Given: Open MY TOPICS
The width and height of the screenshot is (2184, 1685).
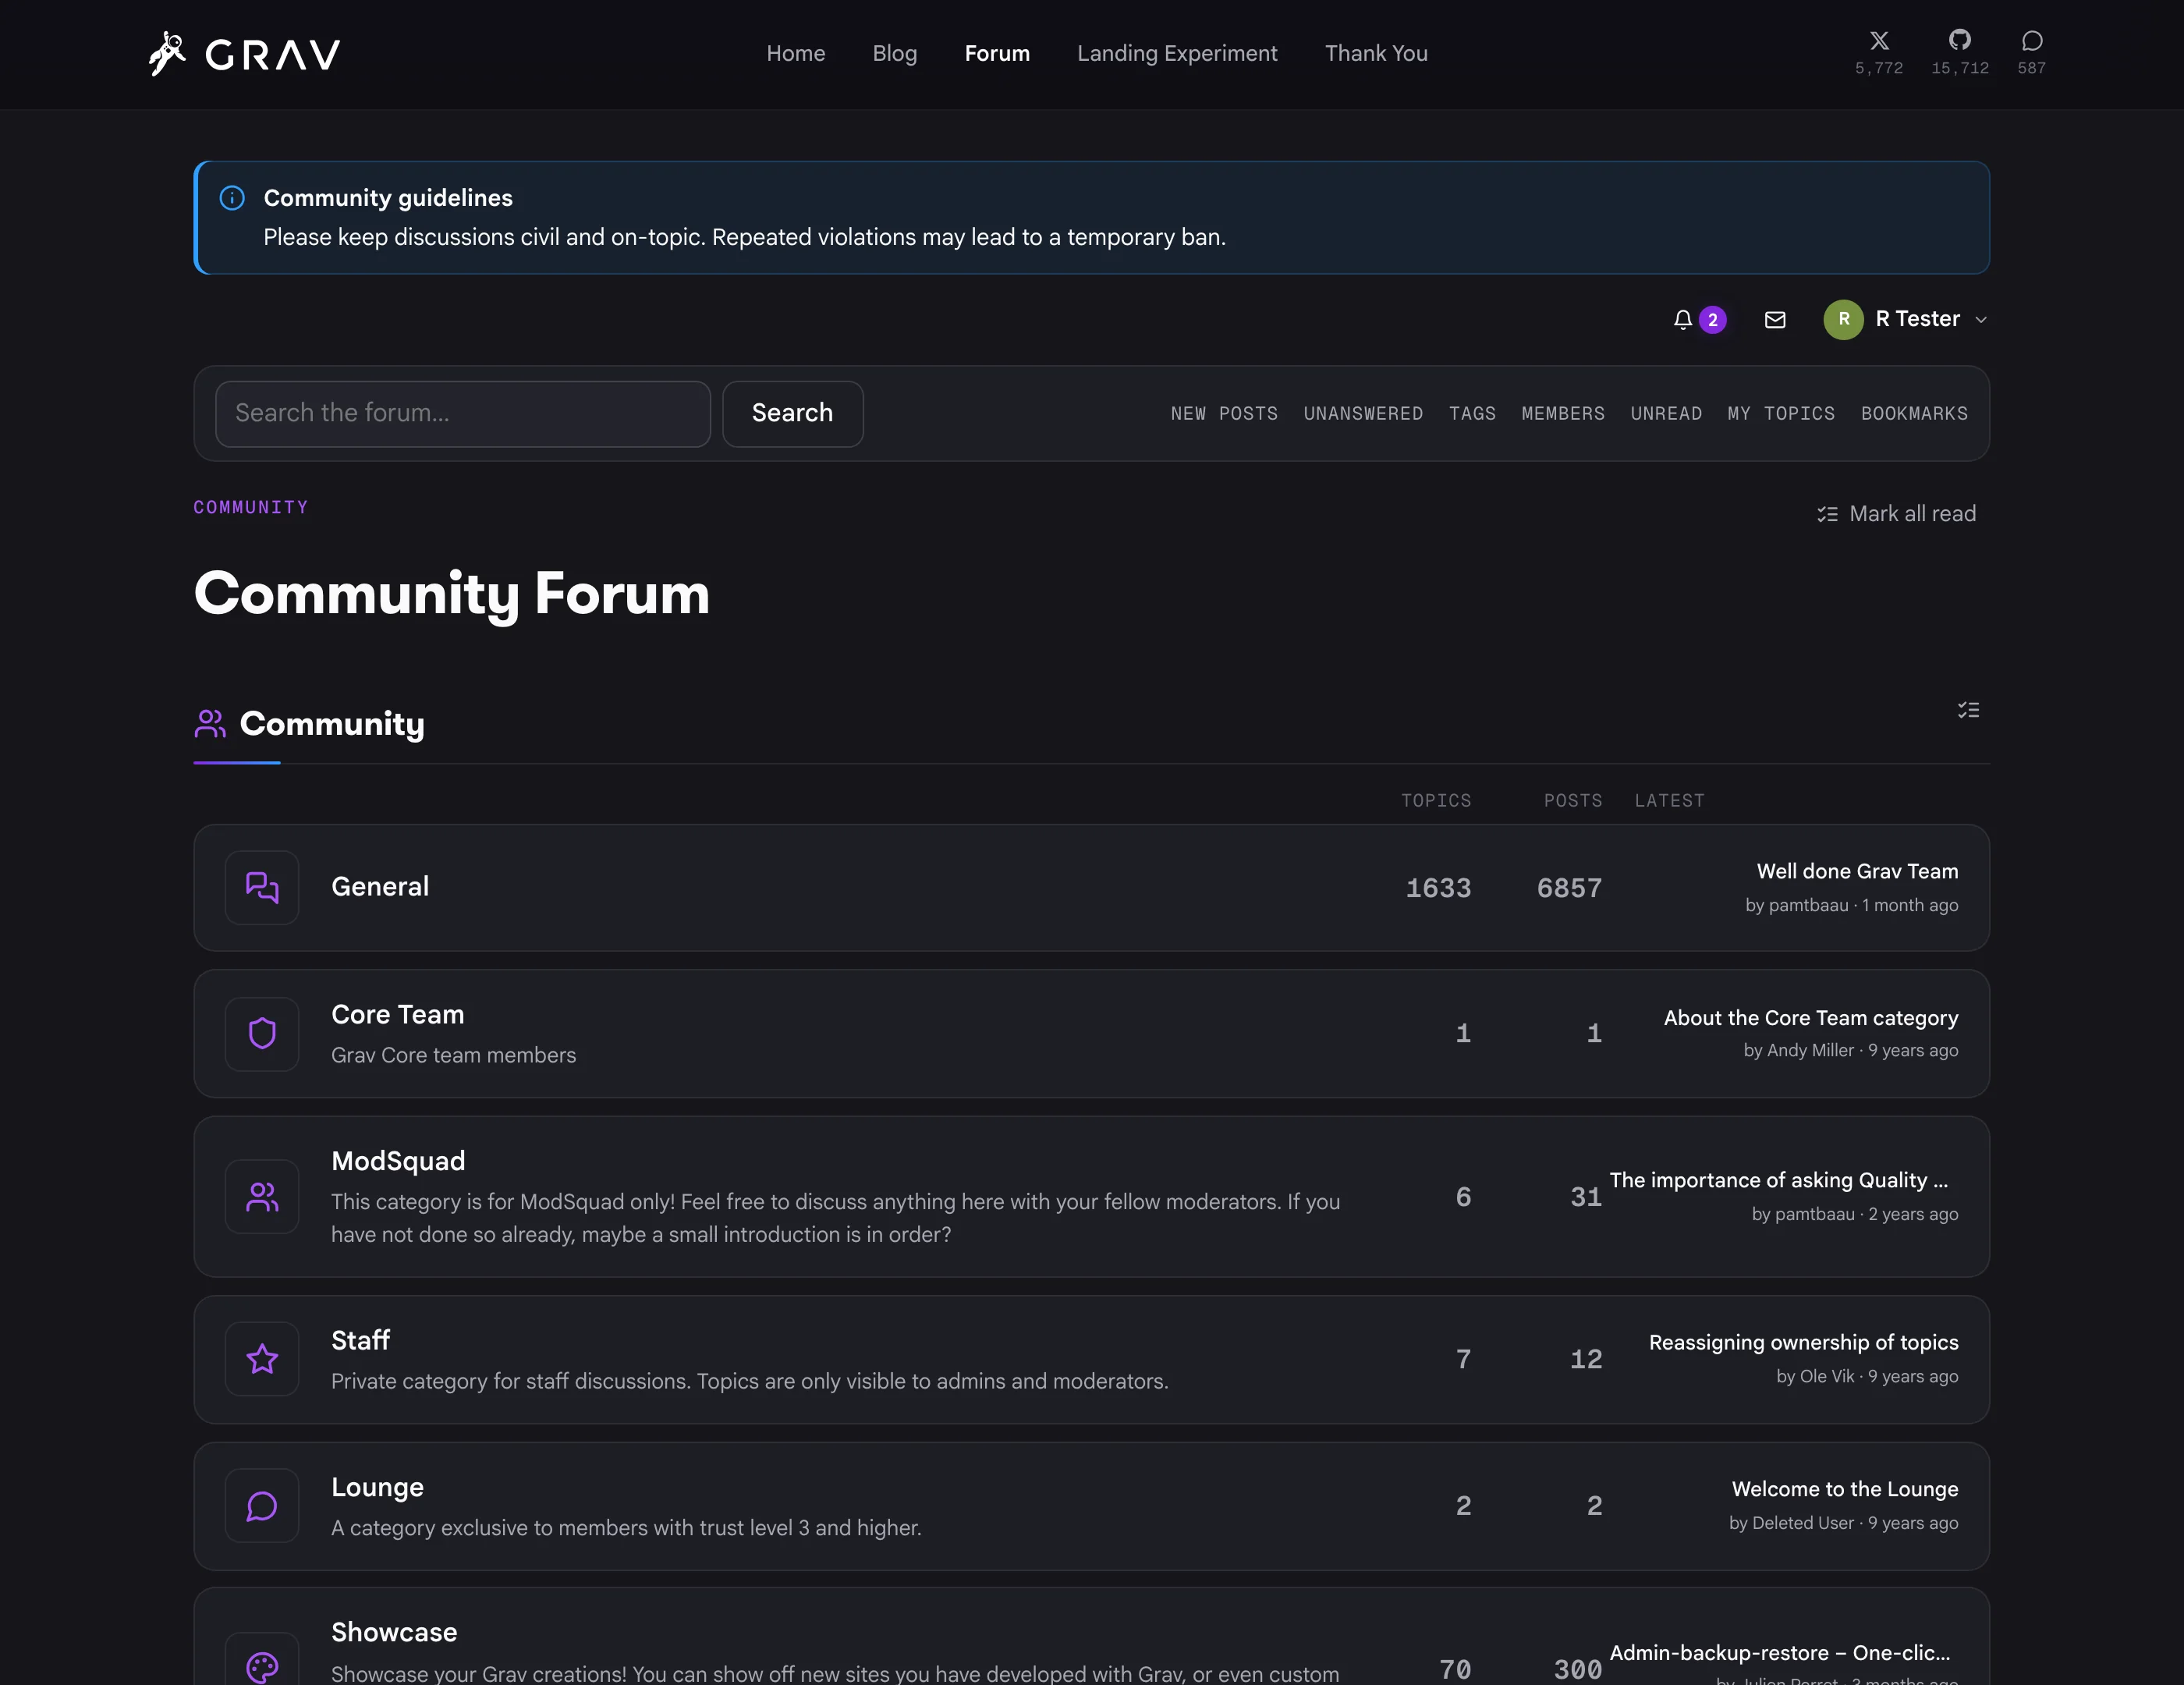Looking at the screenshot, I should (x=1781, y=413).
